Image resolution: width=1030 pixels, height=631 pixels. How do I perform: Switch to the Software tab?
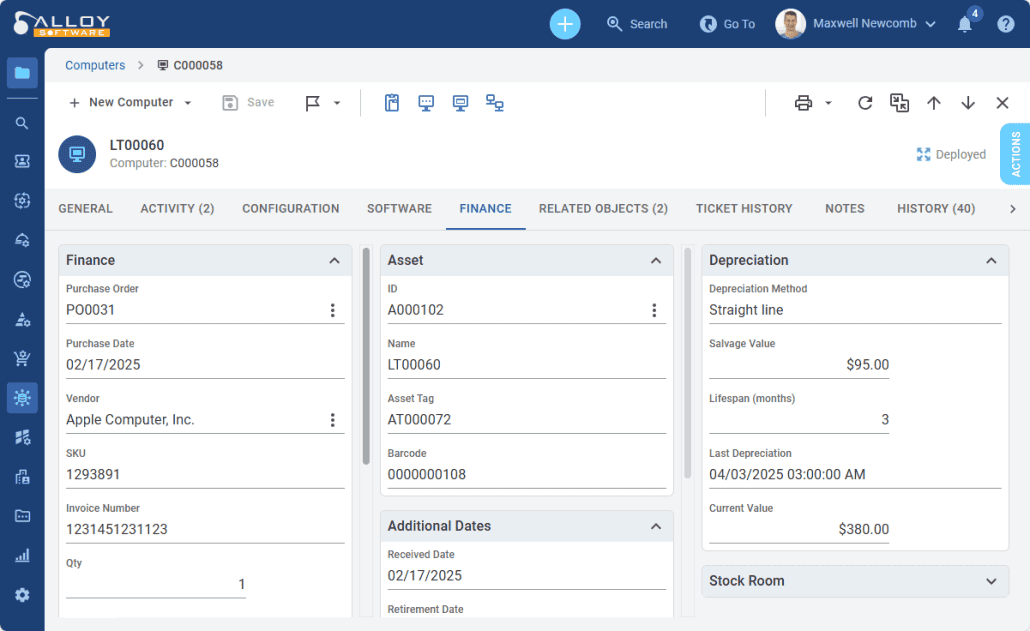click(x=399, y=208)
